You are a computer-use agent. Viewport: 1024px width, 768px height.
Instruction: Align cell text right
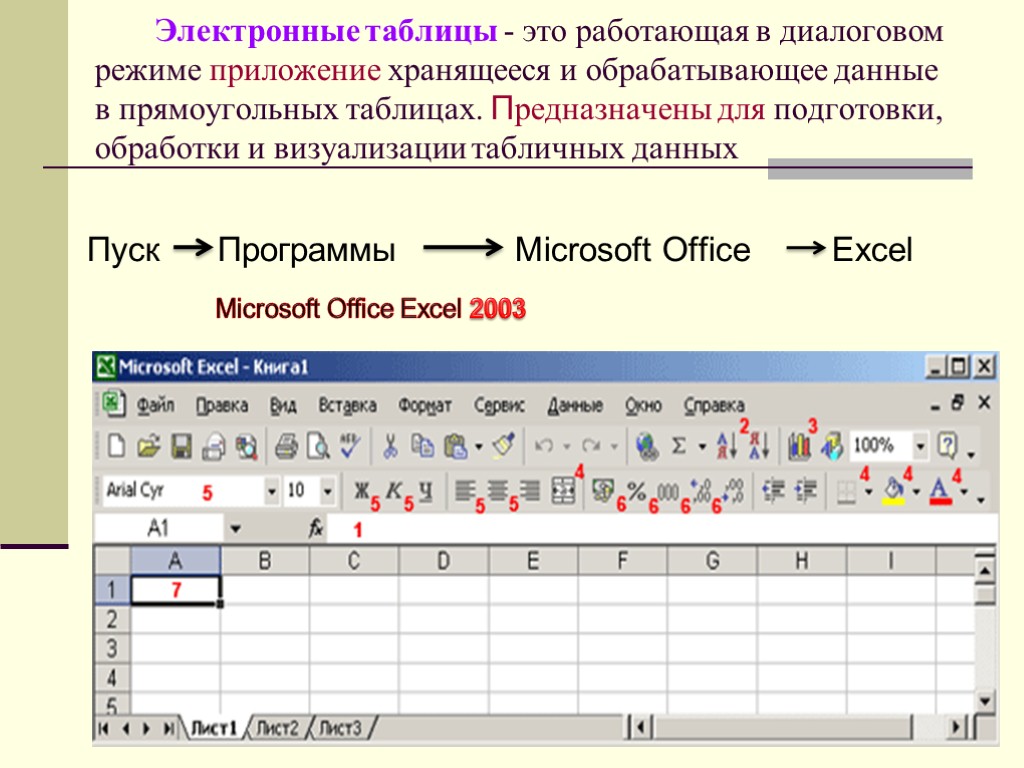(x=530, y=491)
